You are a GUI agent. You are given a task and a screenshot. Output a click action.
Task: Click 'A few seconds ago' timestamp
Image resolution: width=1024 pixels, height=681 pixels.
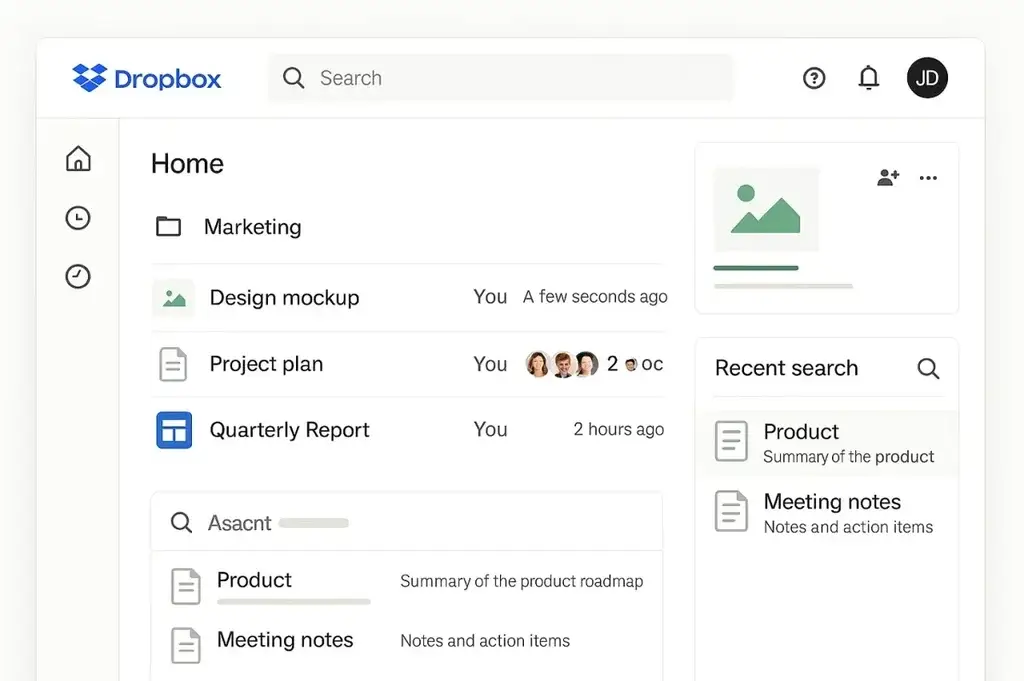(595, 297)
